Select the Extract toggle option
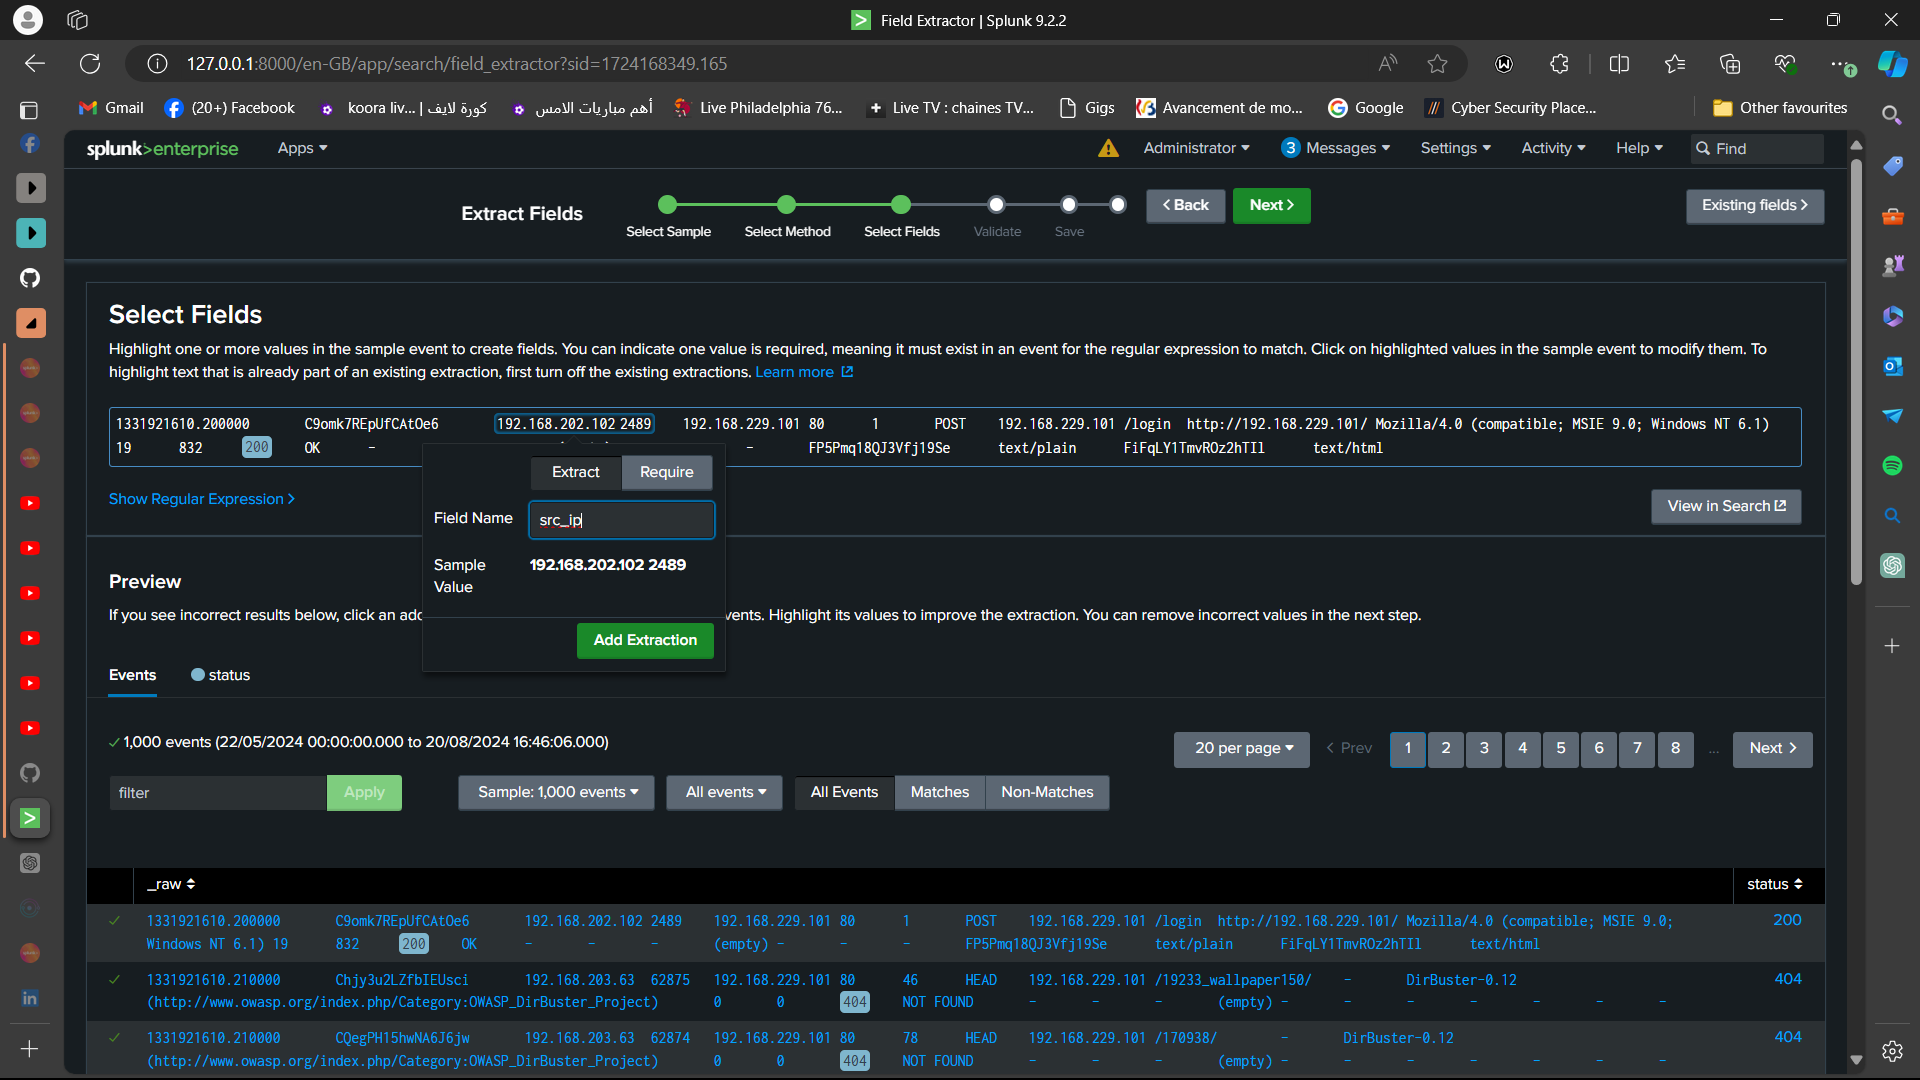 point(576,472)
